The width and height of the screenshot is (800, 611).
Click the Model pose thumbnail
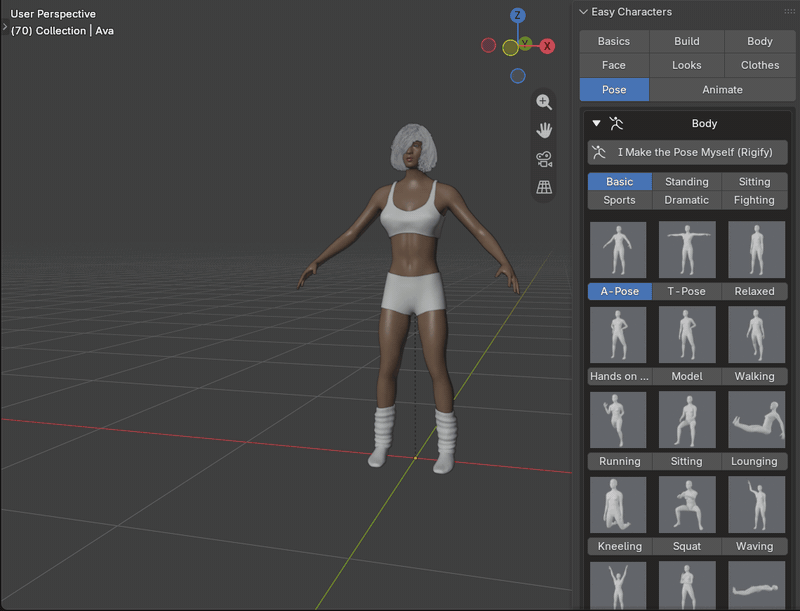point(687,335)
